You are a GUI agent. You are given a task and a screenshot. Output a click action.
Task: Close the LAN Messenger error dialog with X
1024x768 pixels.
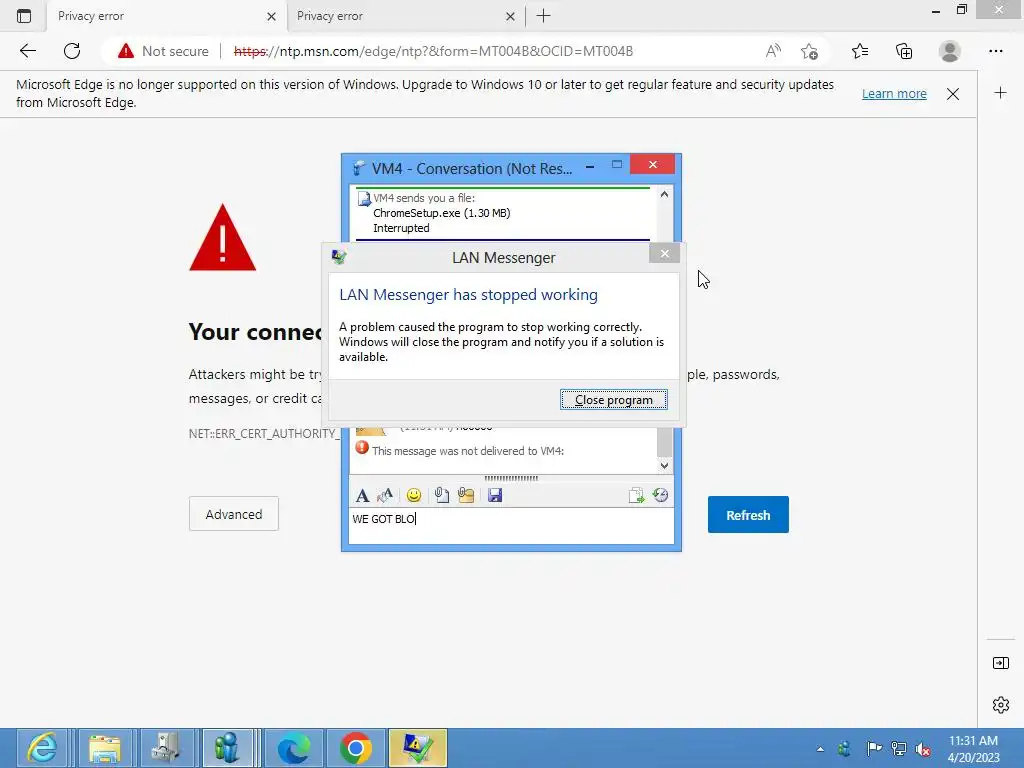pos(664,253)
